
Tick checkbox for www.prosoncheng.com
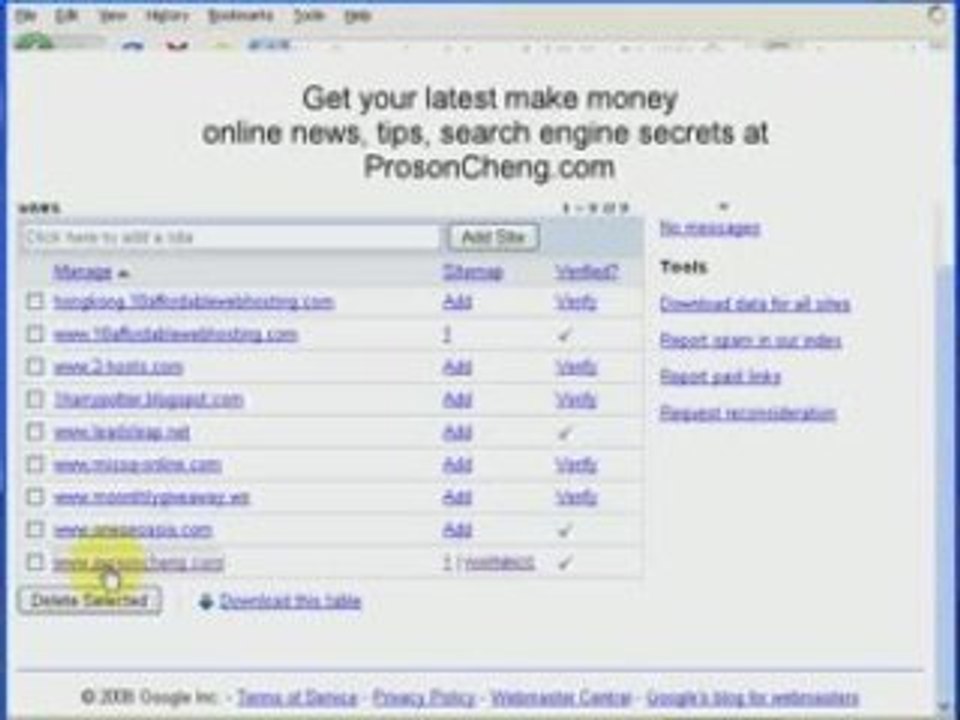pyautogui.click(x=35, y=561)
